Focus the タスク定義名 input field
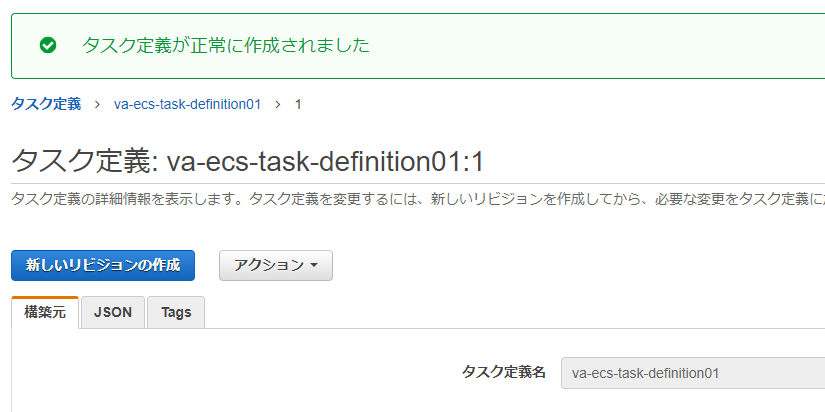This screenshot has height=412, width=825. pyautogui.click(x=692, y=373)
